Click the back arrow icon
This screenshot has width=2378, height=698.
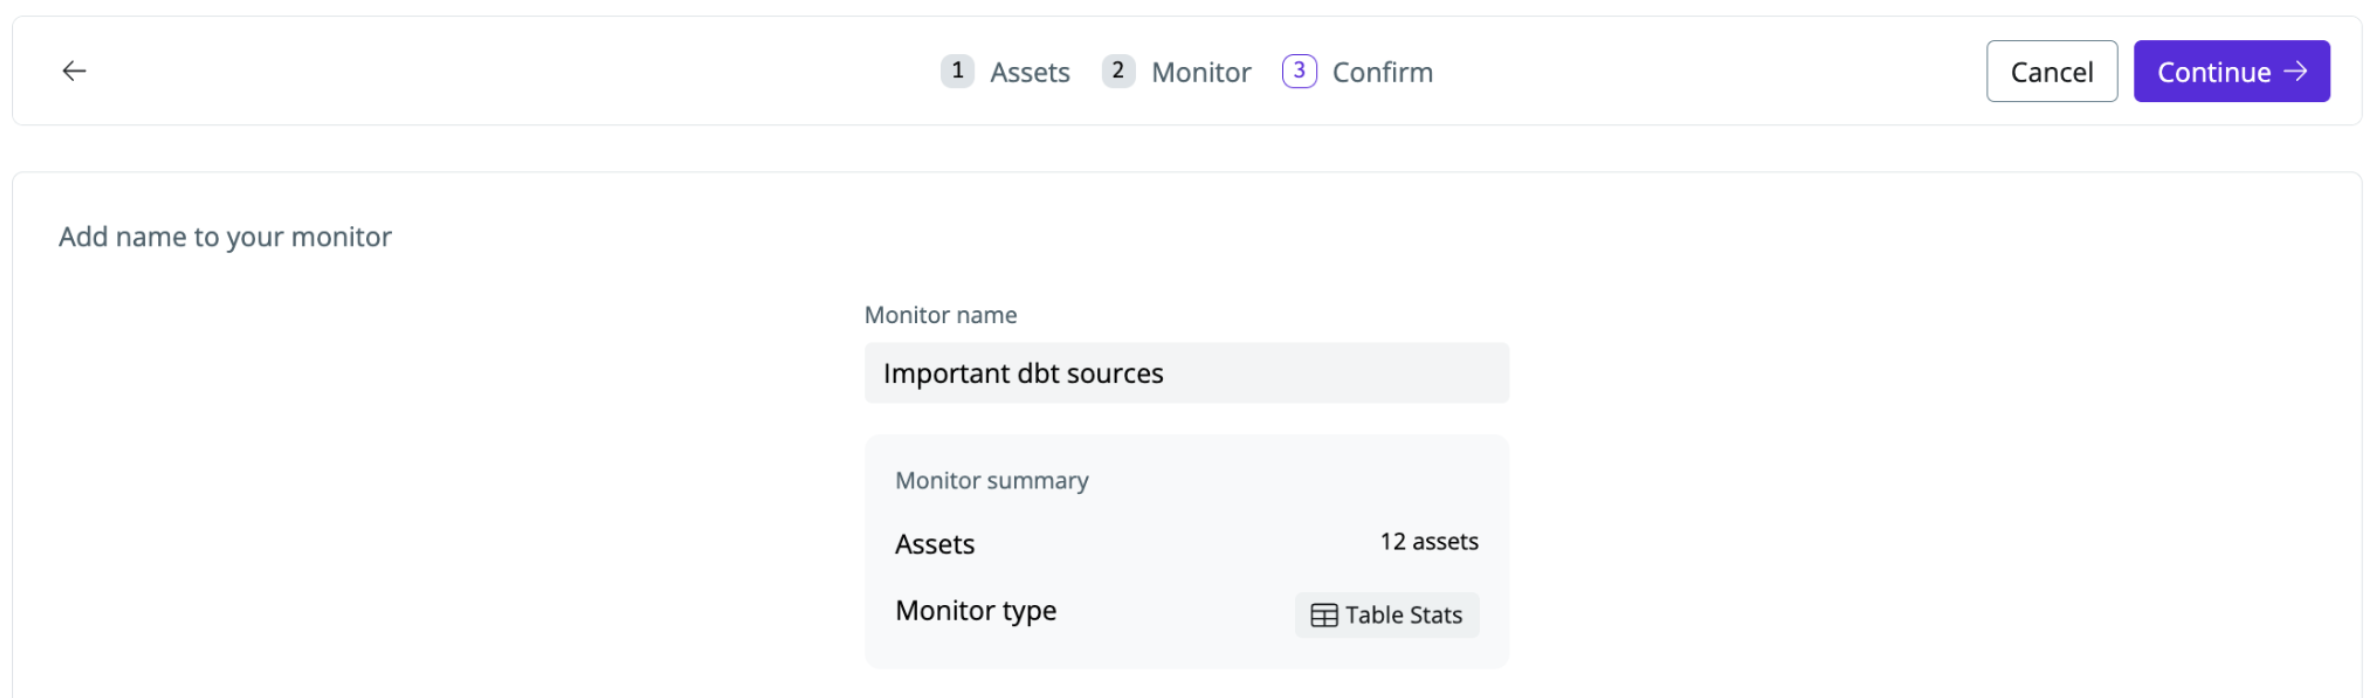pyautogui.click(x=74, y=71)
